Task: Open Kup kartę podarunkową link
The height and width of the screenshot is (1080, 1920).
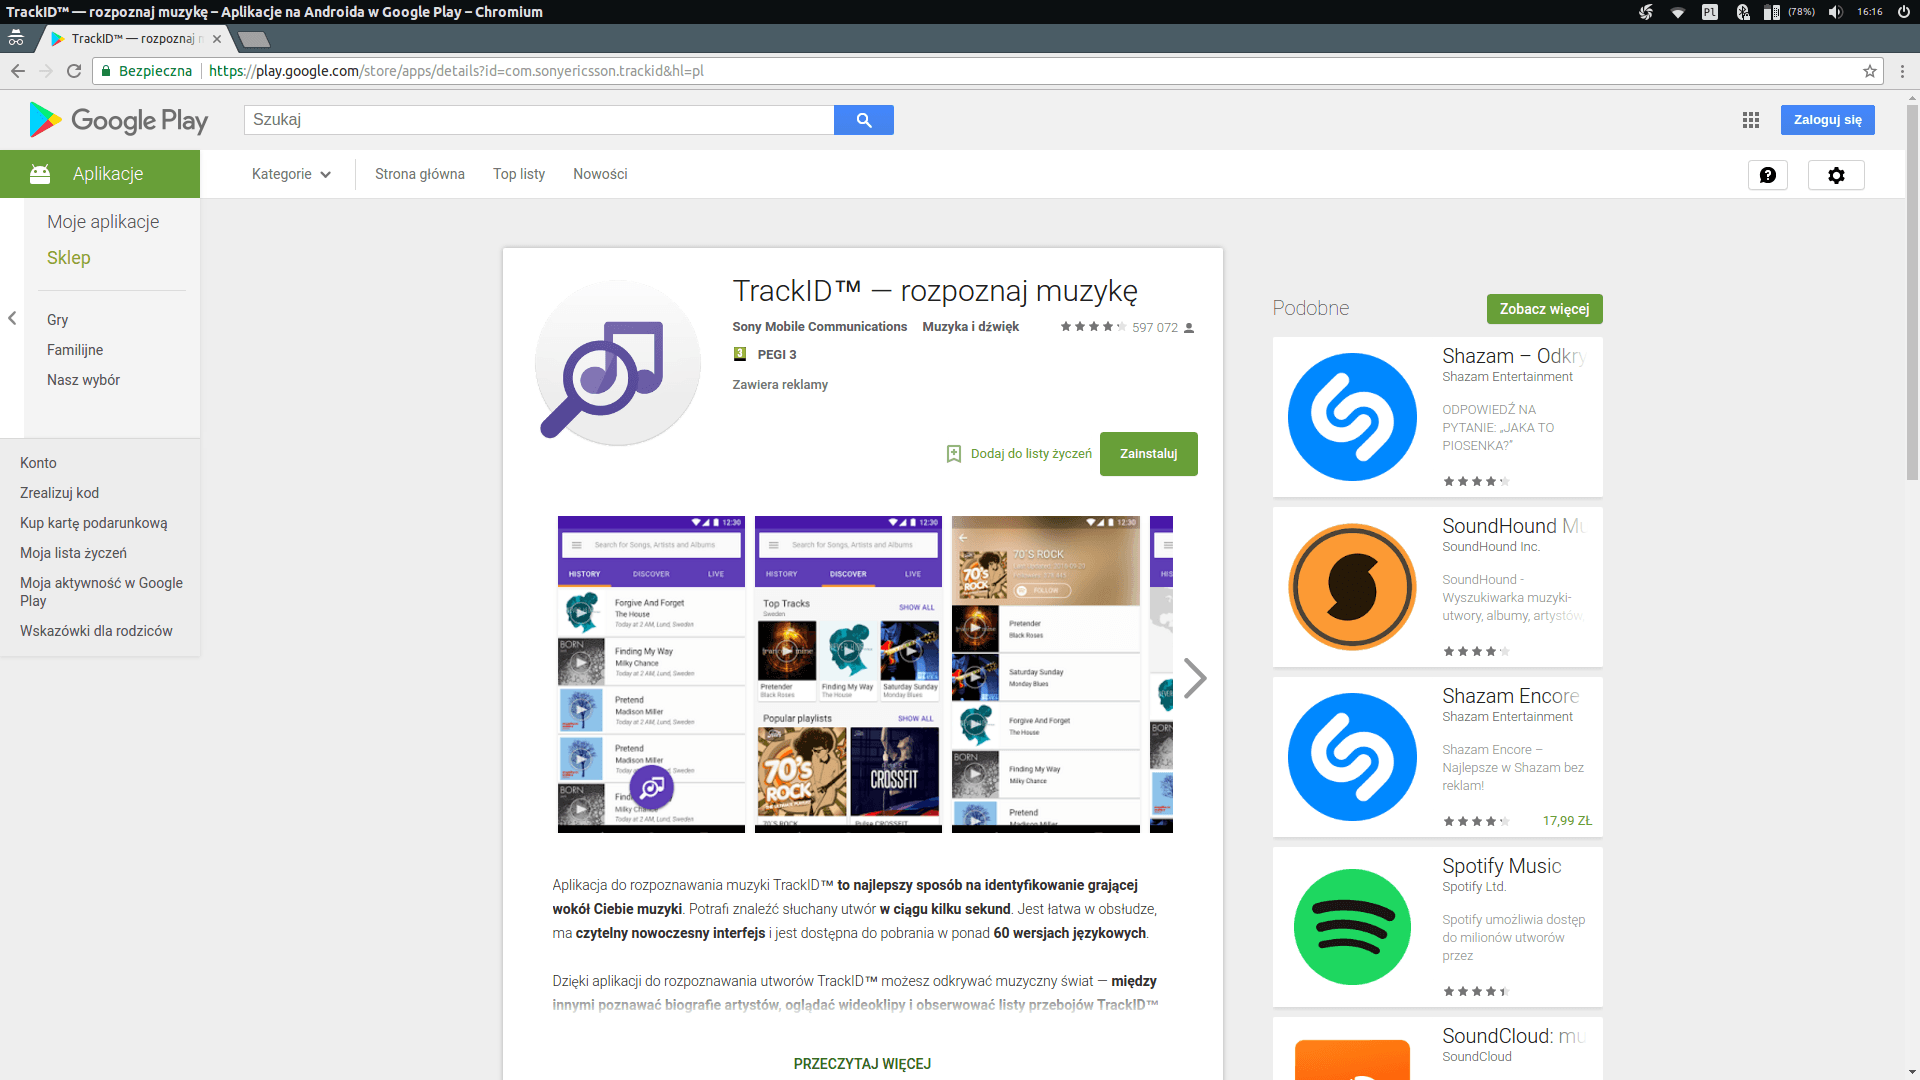Action: tap(93, 523)
